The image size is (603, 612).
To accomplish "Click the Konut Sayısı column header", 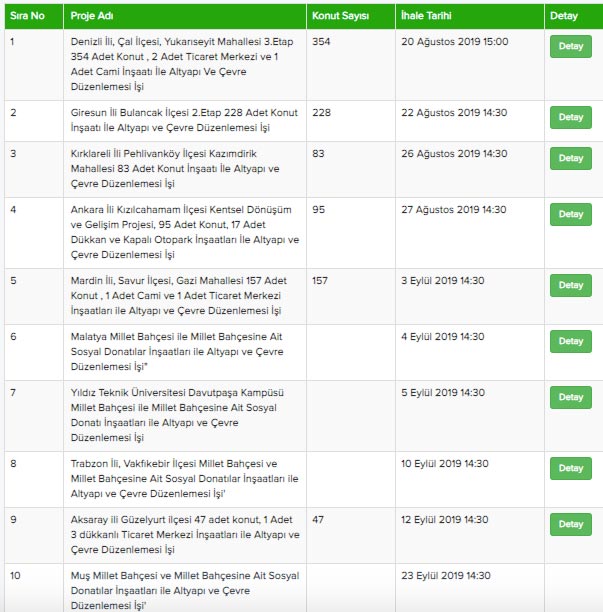I will pos(339,17).
